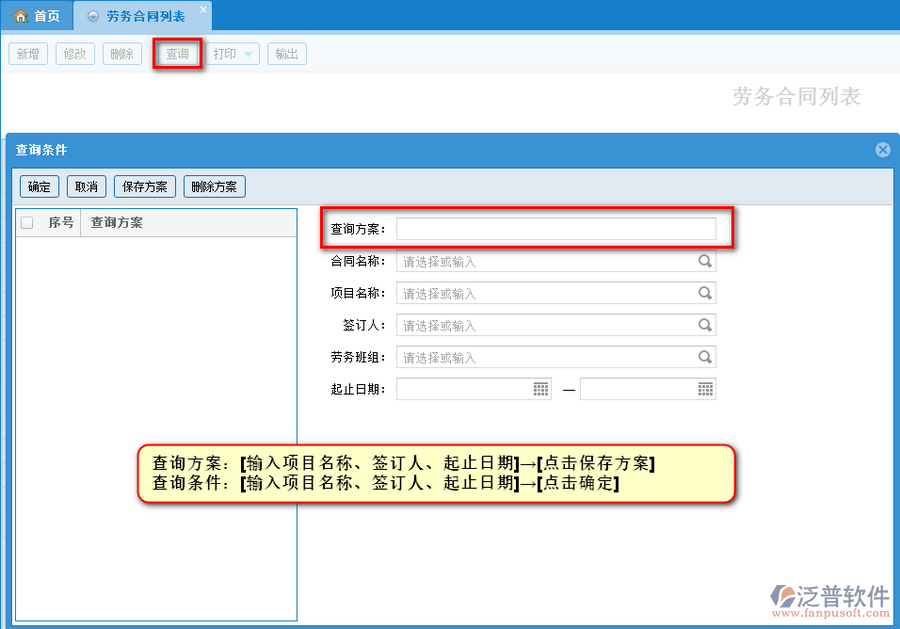Click the 序号 column header
Image resolution: width=900 pixels, height=629 pixels.
tap(60, 223)
